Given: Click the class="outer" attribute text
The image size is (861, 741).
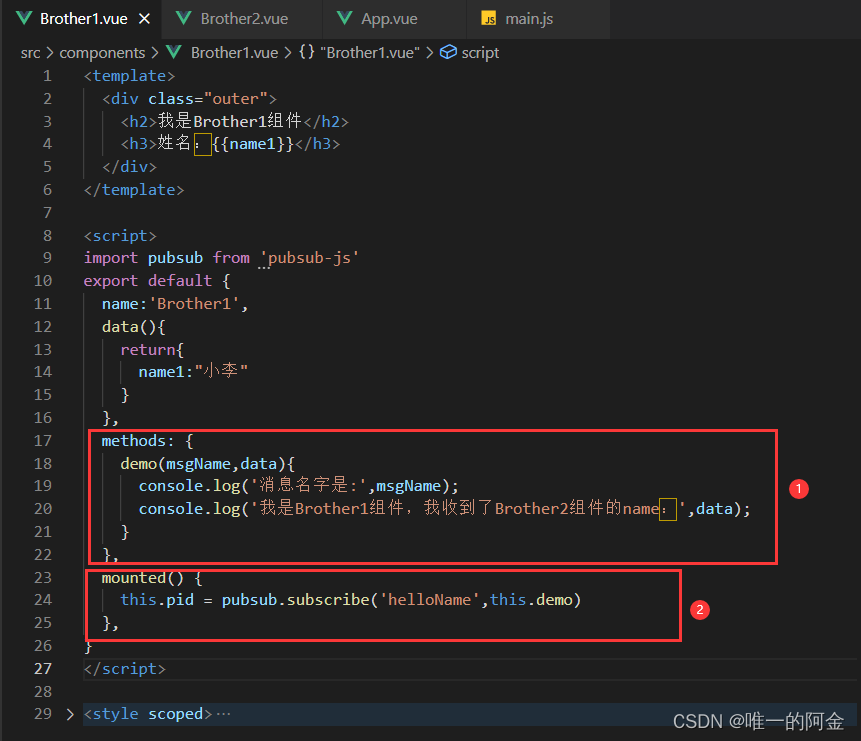Looking at the screenshot, I should (x=208, y=99).
